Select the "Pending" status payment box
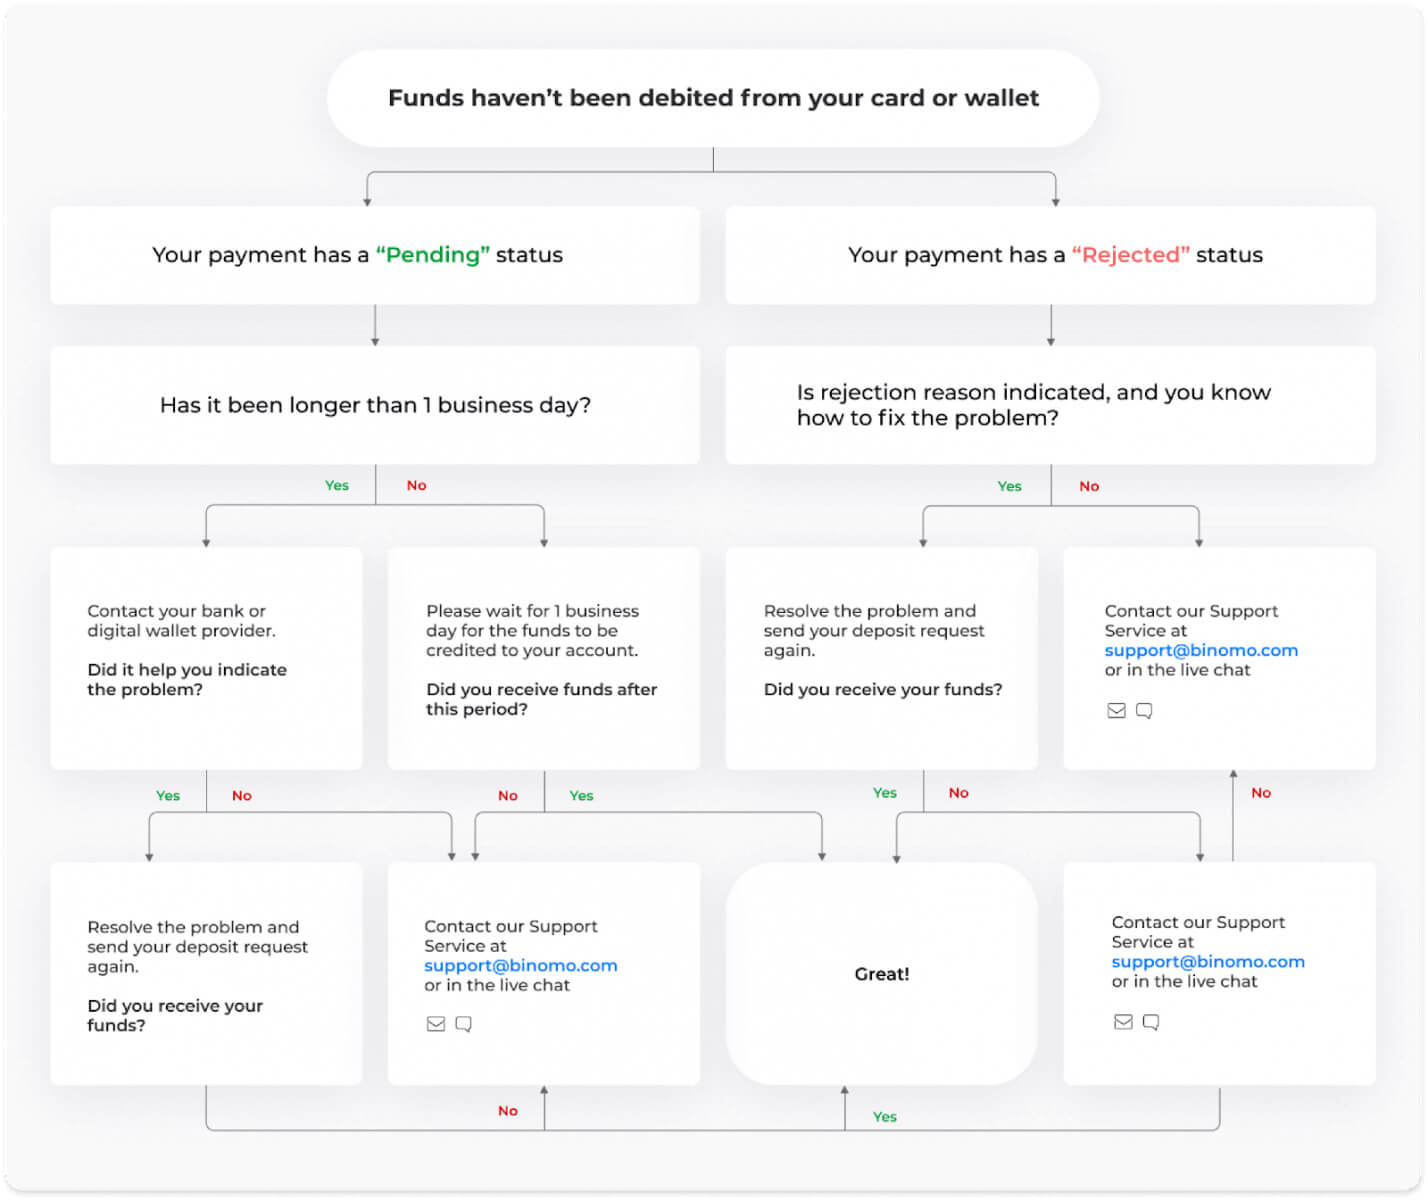 point(375,255)
